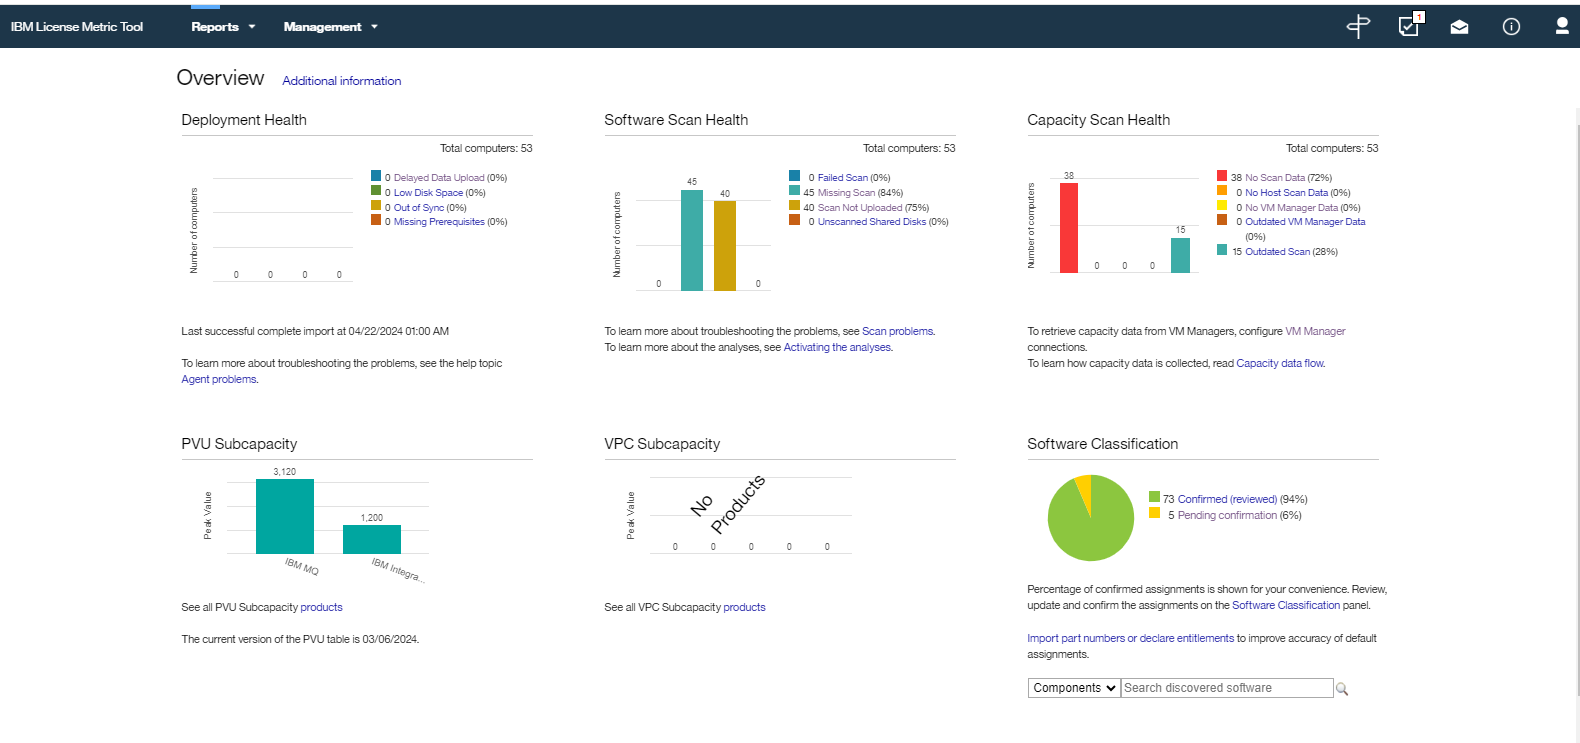Open the Activating the analyses link
Image resolution: width=1580 pixels, height=743 pixels.
837,347
